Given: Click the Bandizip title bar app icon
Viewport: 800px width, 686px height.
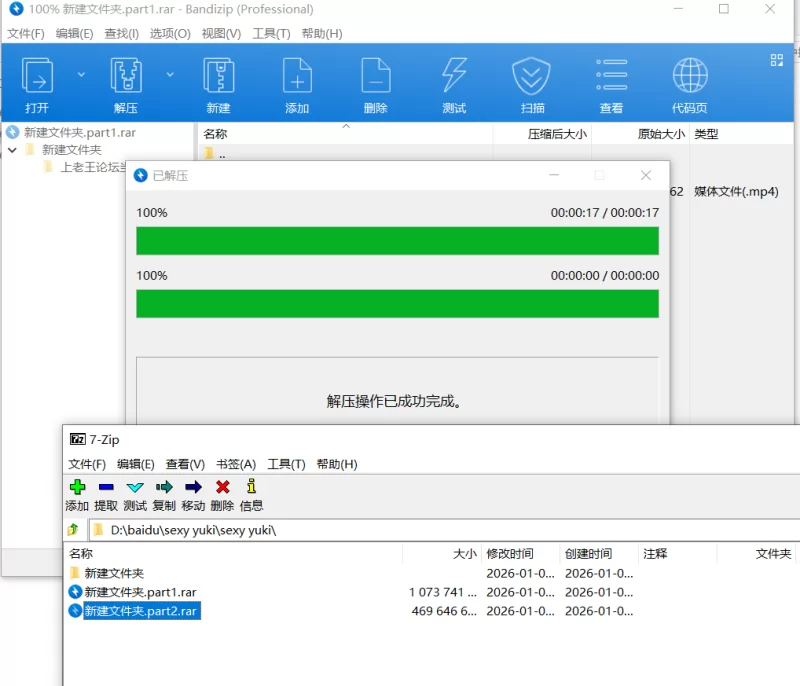Looking at the screenshot, I should 17,9.
